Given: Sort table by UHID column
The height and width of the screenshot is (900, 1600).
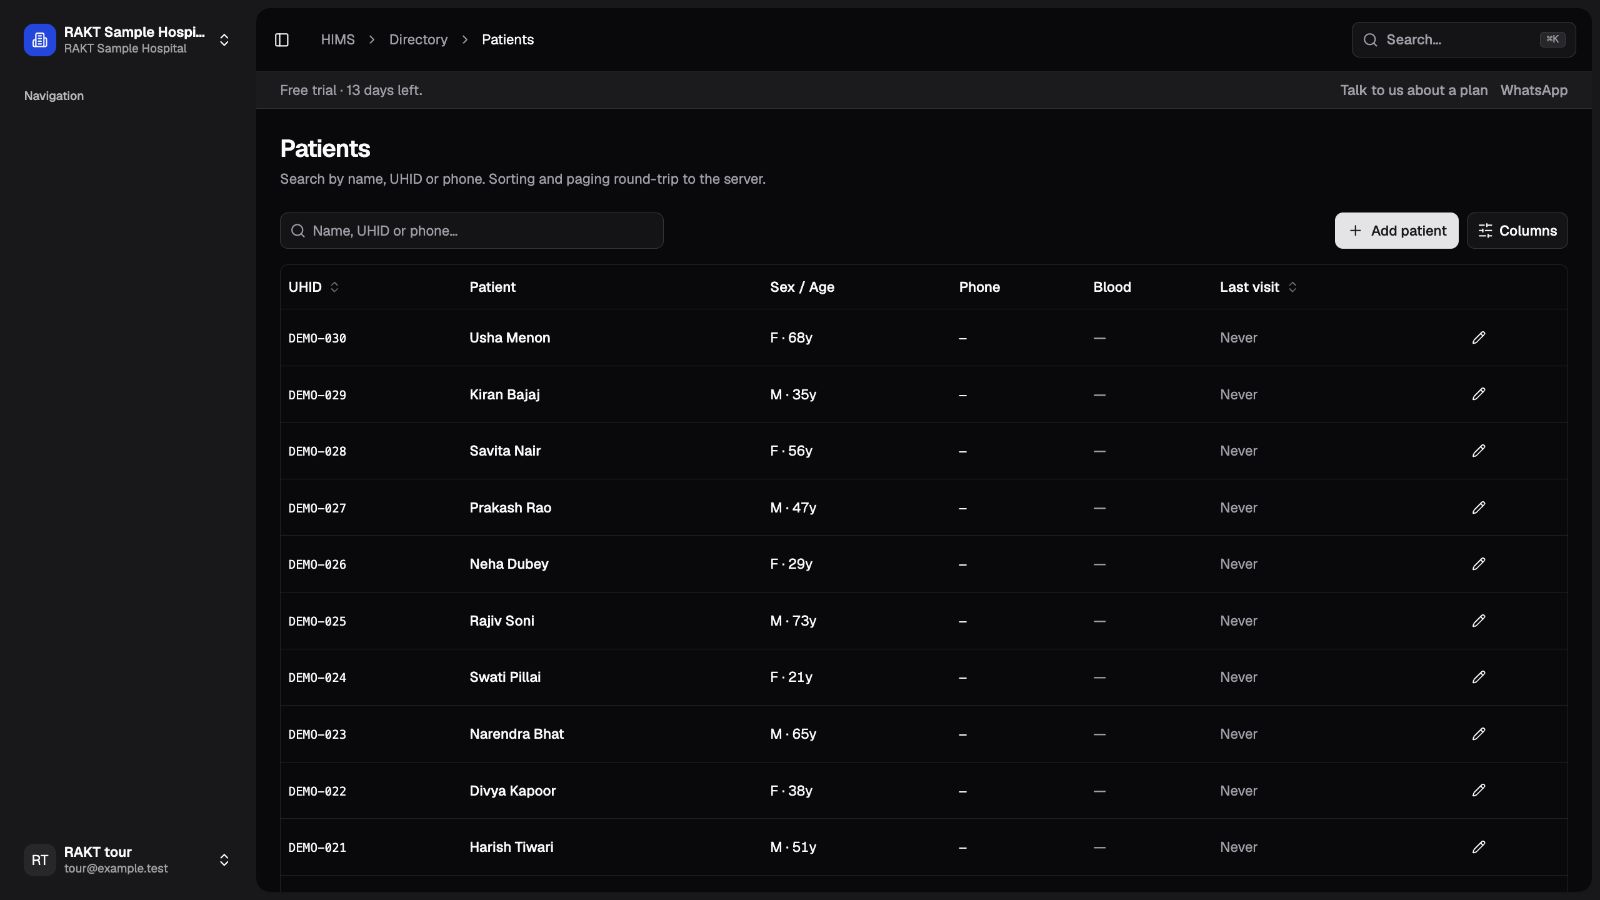Looking at the screenshot, I should pyautogui.click(x=314, y=287).
